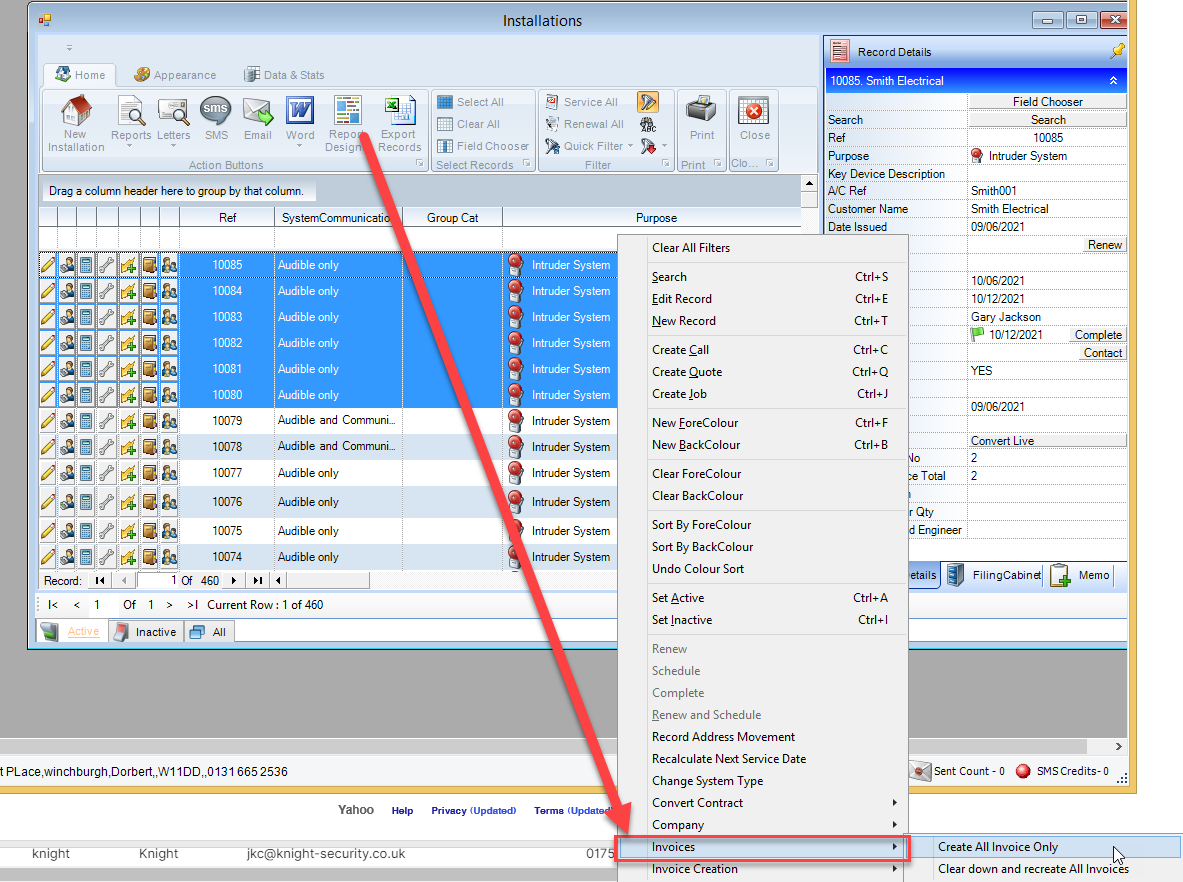Click the Convert Live button
Image resolution: width=1183 pixels, height=882 pixels.
coord(1047,441)
